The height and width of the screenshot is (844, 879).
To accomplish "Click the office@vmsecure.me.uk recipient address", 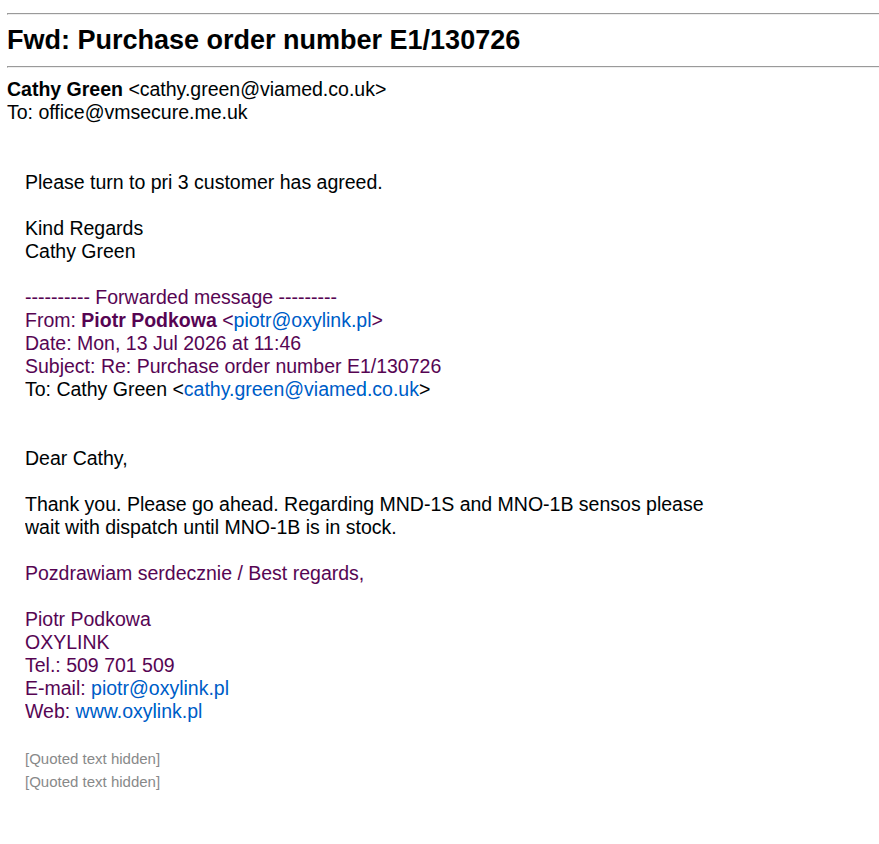I will [143, 112].
